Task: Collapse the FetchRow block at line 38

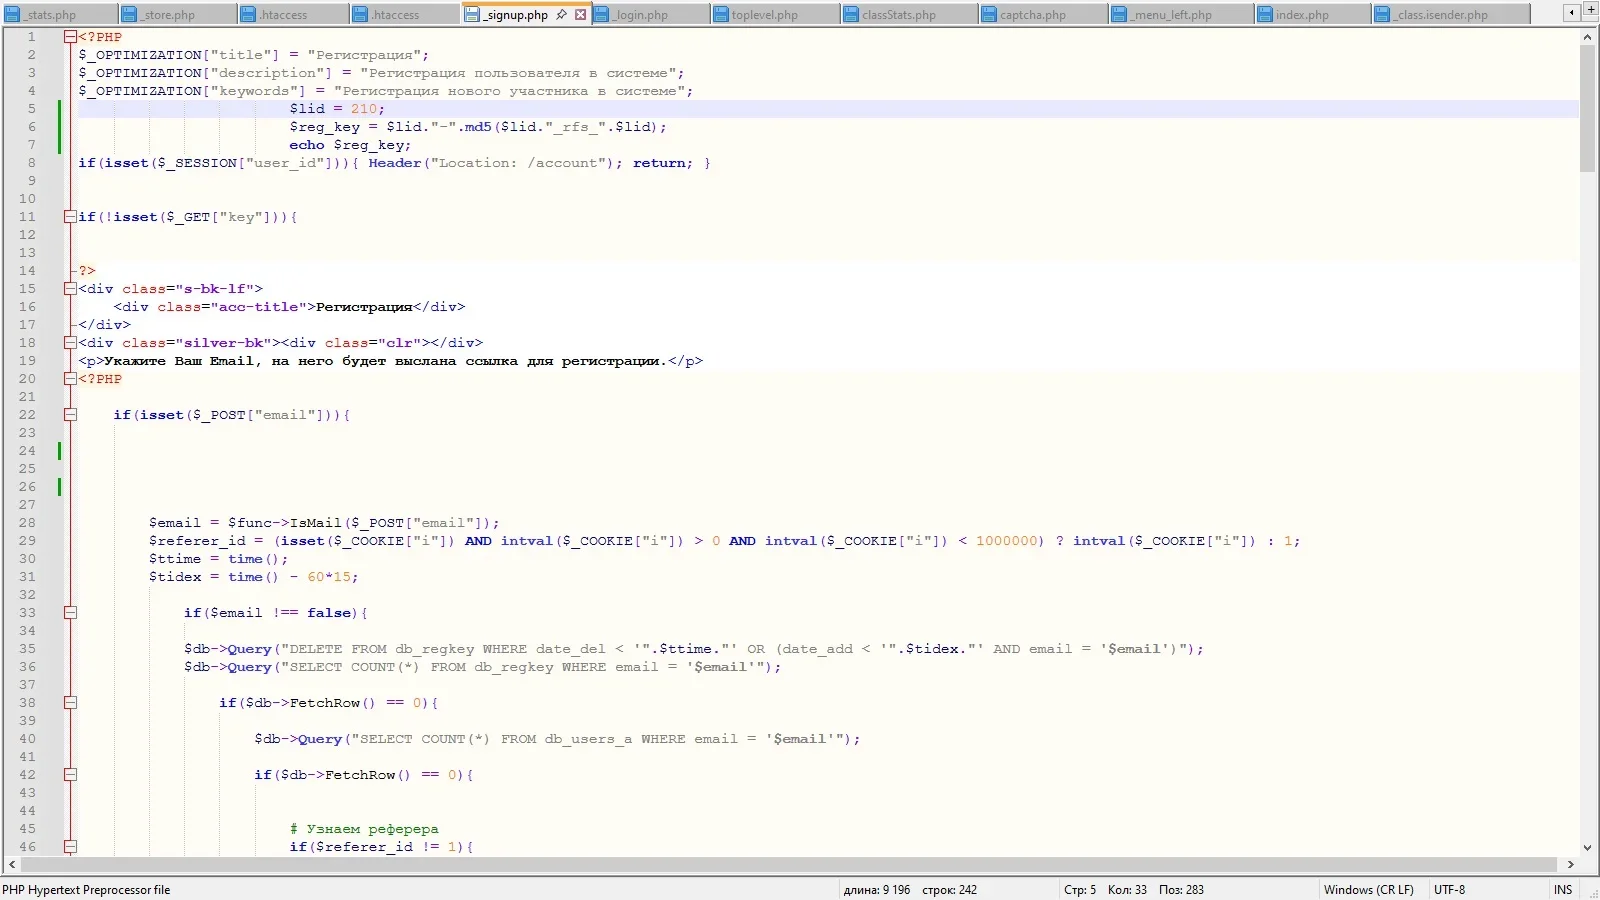Action: tap(70, 703)
